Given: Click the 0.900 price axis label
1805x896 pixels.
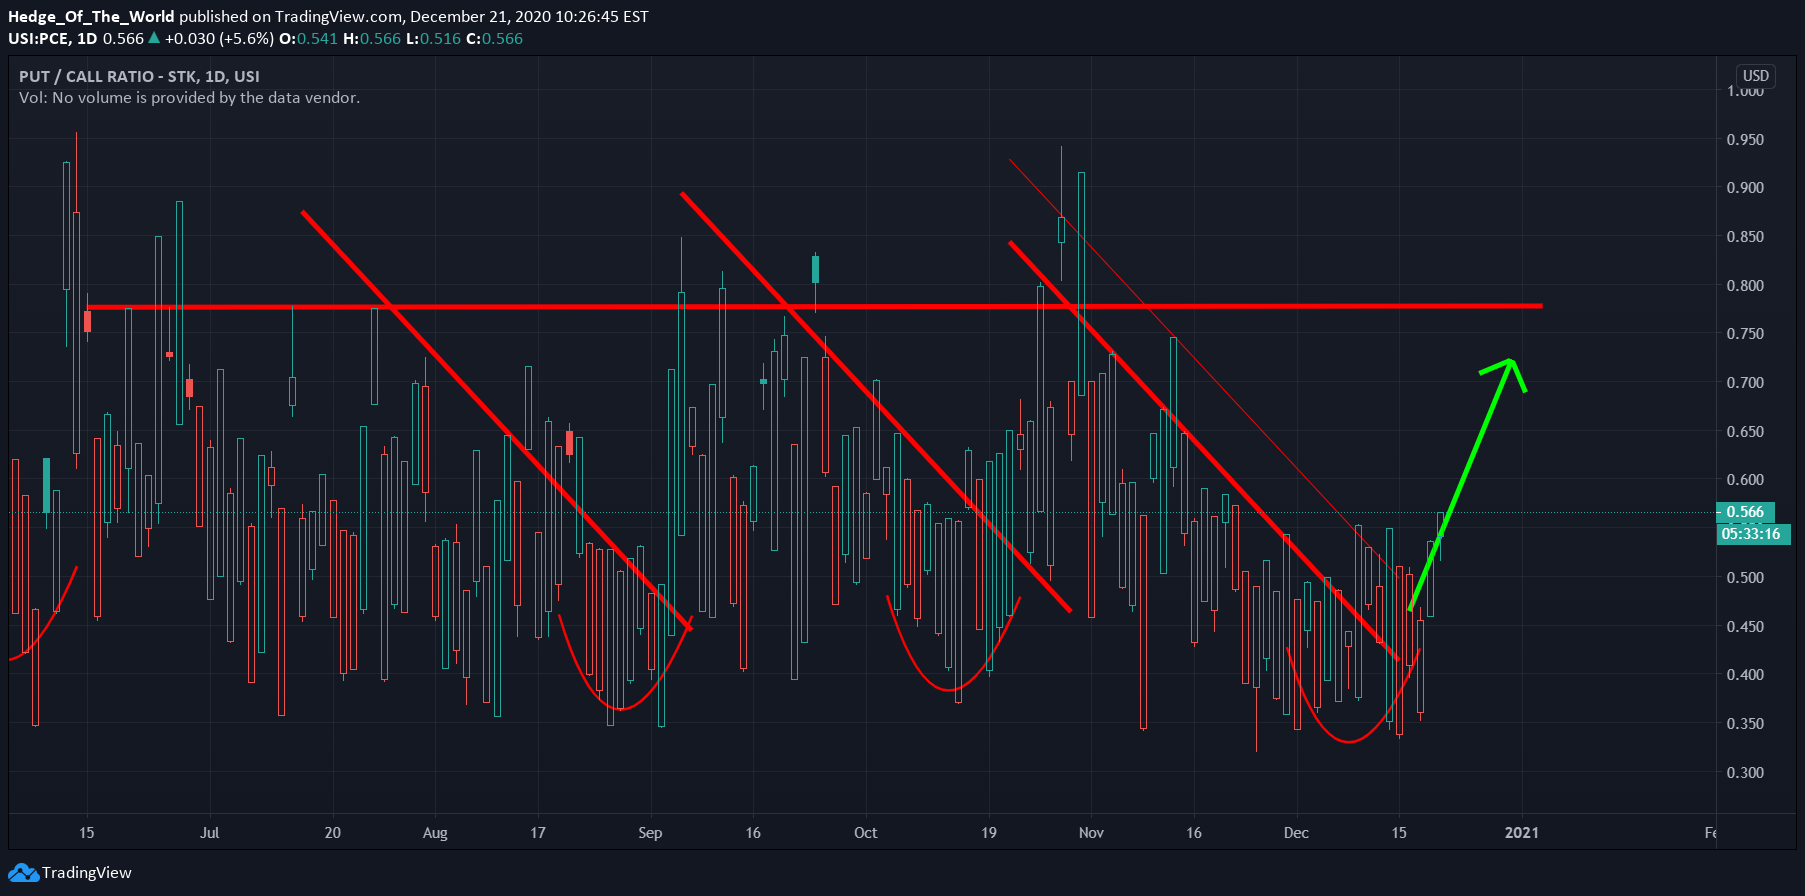Looking at the screenshot, I should point(1745,188).
